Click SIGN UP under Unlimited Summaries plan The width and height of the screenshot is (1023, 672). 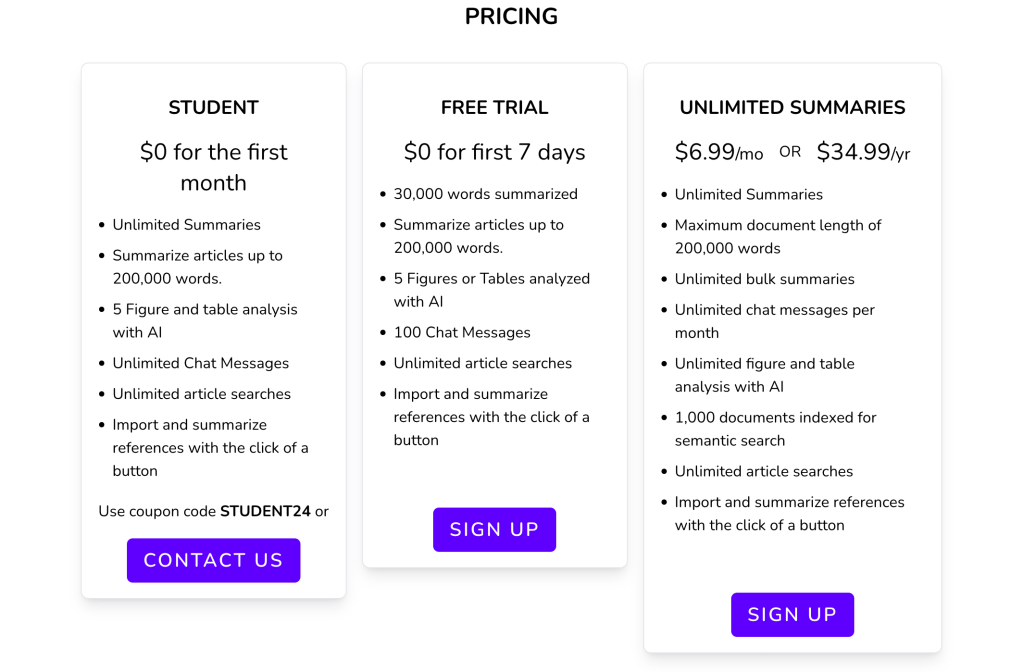point(792,614)
